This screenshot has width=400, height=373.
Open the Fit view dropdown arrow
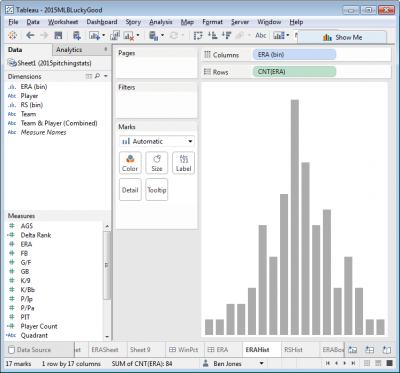tap(288, 35)
